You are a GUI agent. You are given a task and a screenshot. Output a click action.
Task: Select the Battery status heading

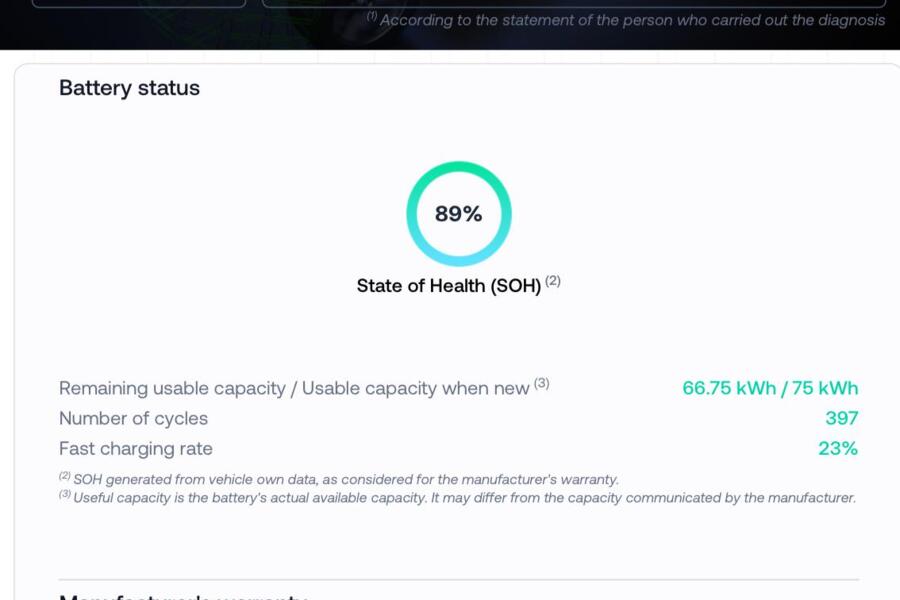coord(129,88)
